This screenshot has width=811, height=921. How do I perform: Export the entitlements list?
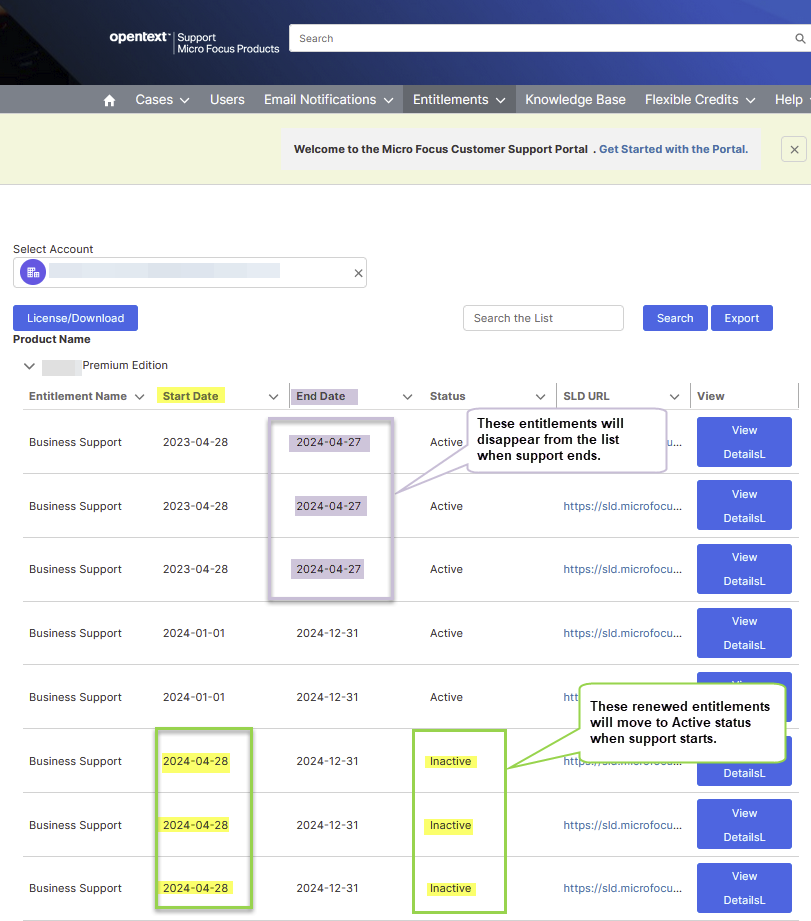point(741,318)
